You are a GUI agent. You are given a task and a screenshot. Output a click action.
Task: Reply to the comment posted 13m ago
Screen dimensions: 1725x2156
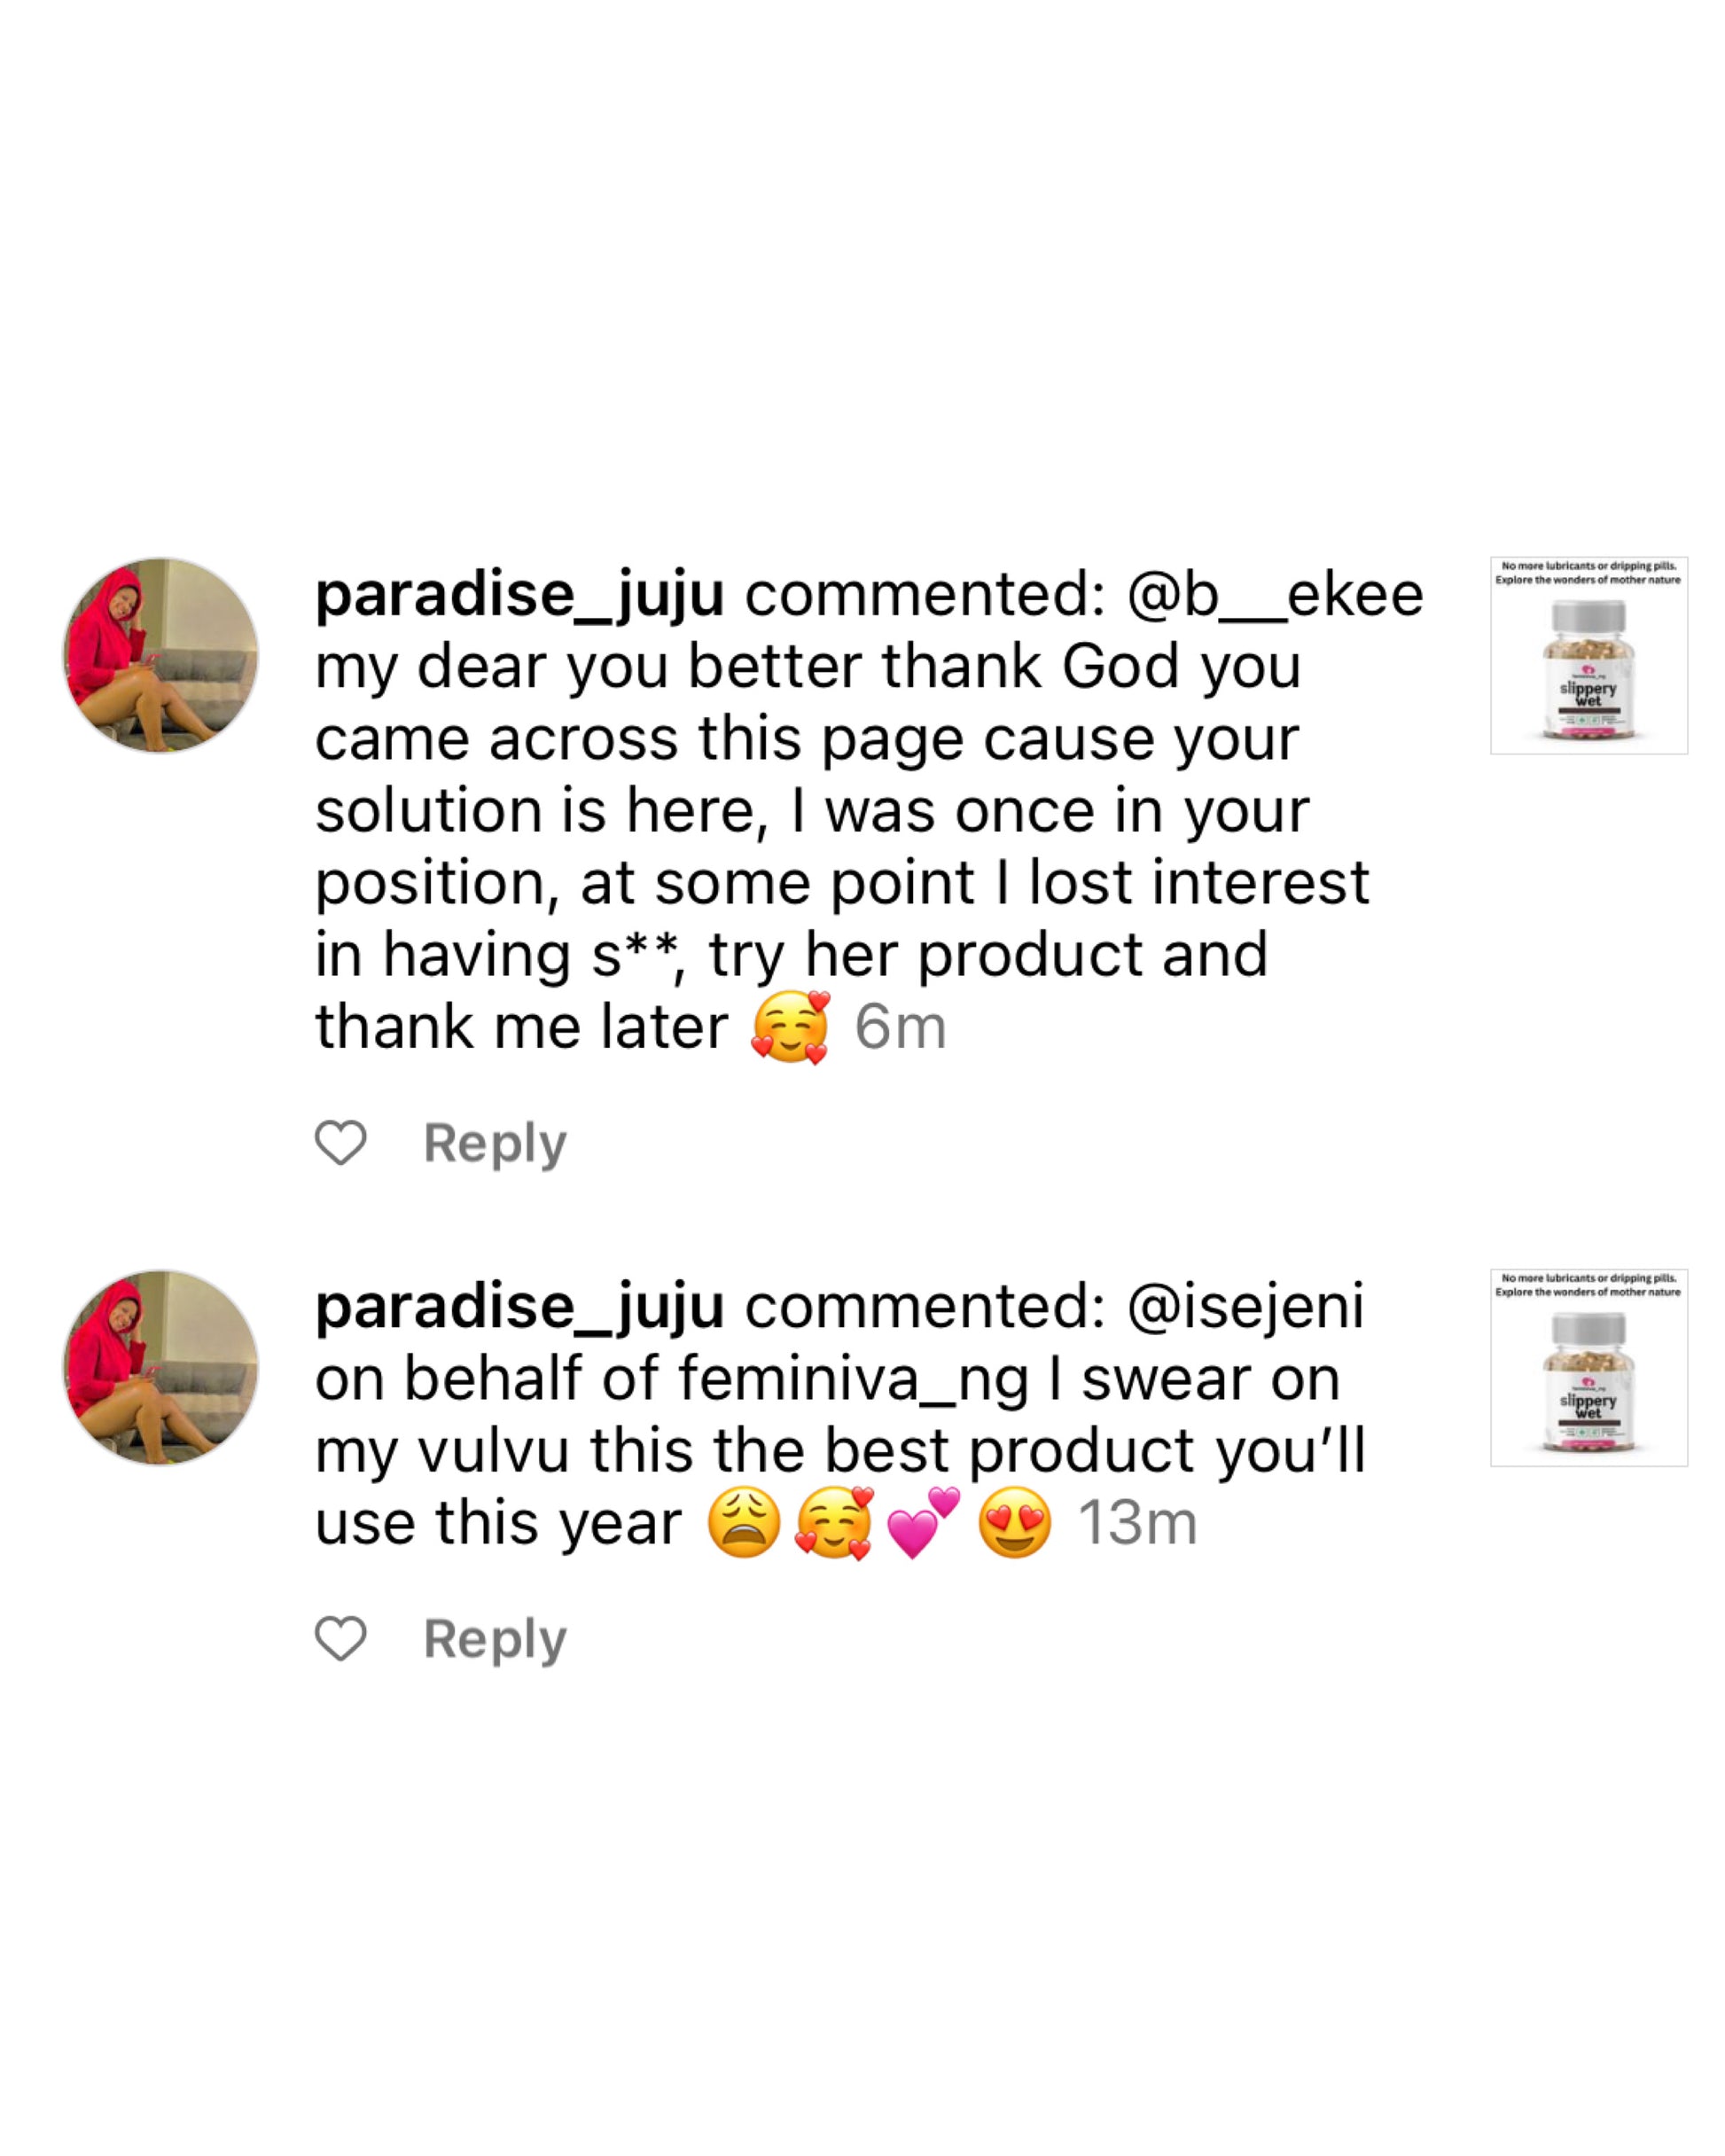click(495, 1639)
